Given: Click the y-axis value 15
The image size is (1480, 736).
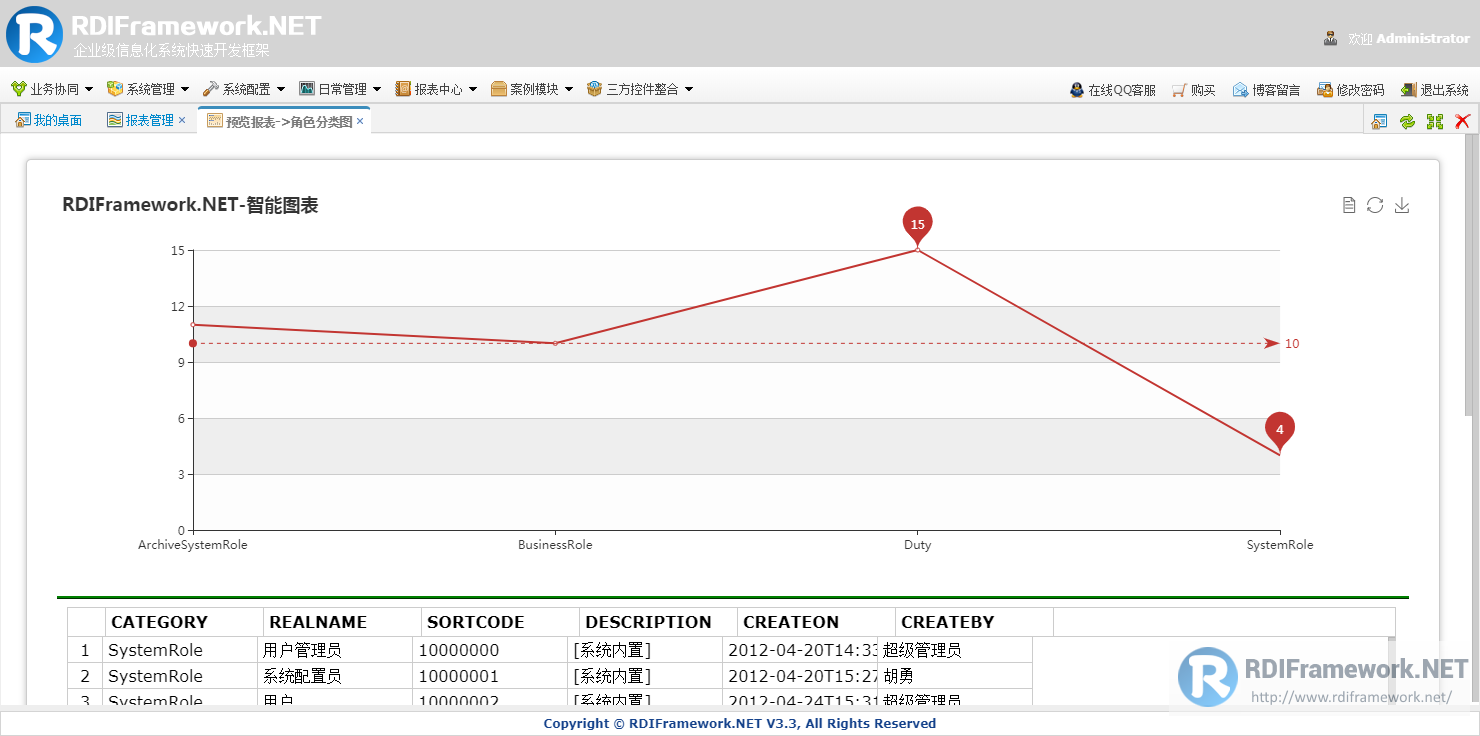Looking at the screenshot, I should [178, 251].
